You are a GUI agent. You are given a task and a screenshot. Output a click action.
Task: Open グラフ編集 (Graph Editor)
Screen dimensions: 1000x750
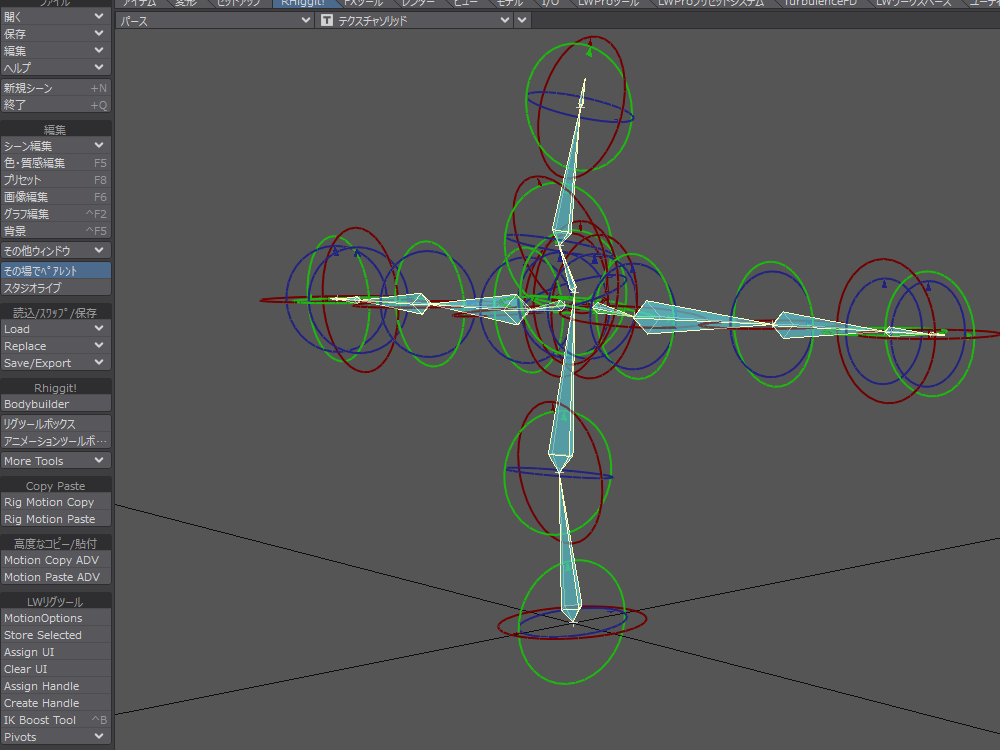[x=55, y=214]
